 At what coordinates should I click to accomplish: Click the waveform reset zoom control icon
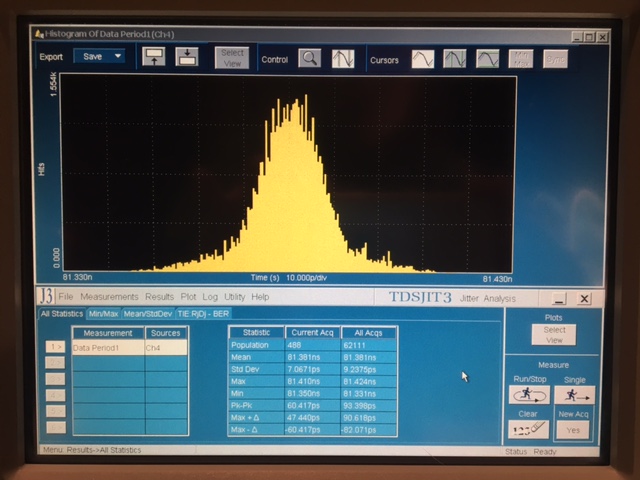[x=343, y=58]
